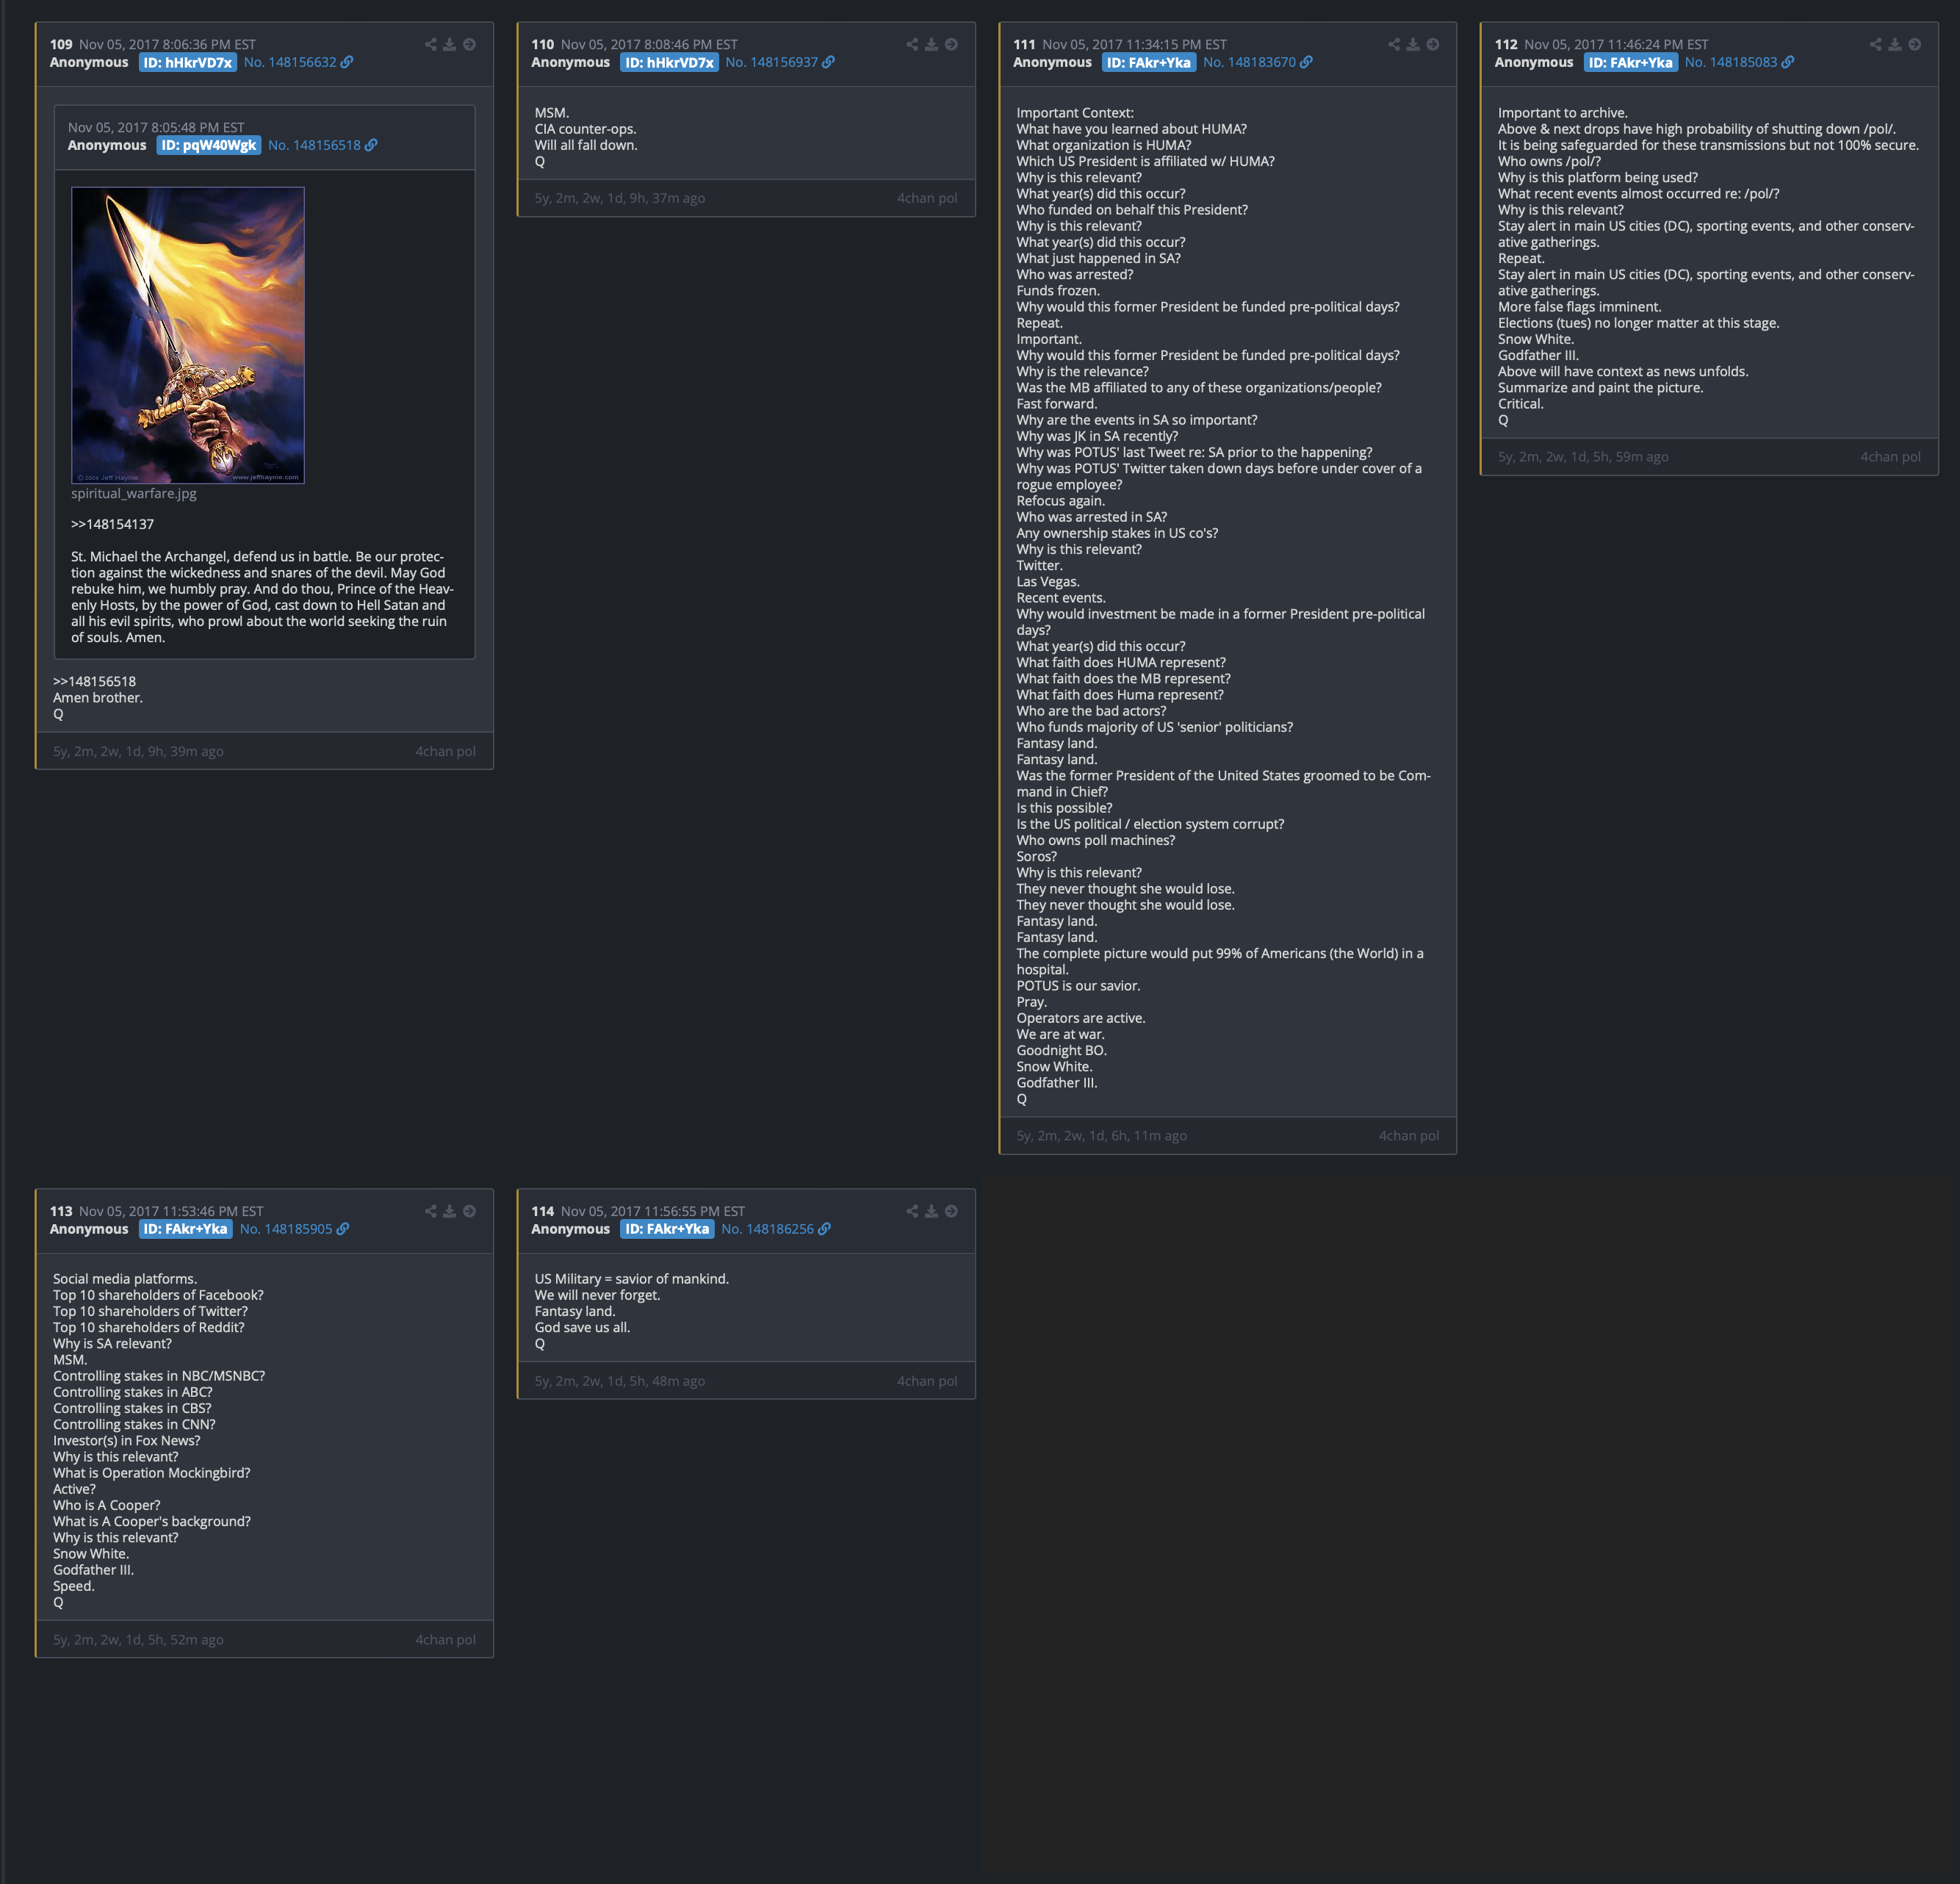The width and height of the screenshot is (1960, 1884).
Task: Click the 'US Military = savior of mankind.' line
Action: pos(632,1279)
